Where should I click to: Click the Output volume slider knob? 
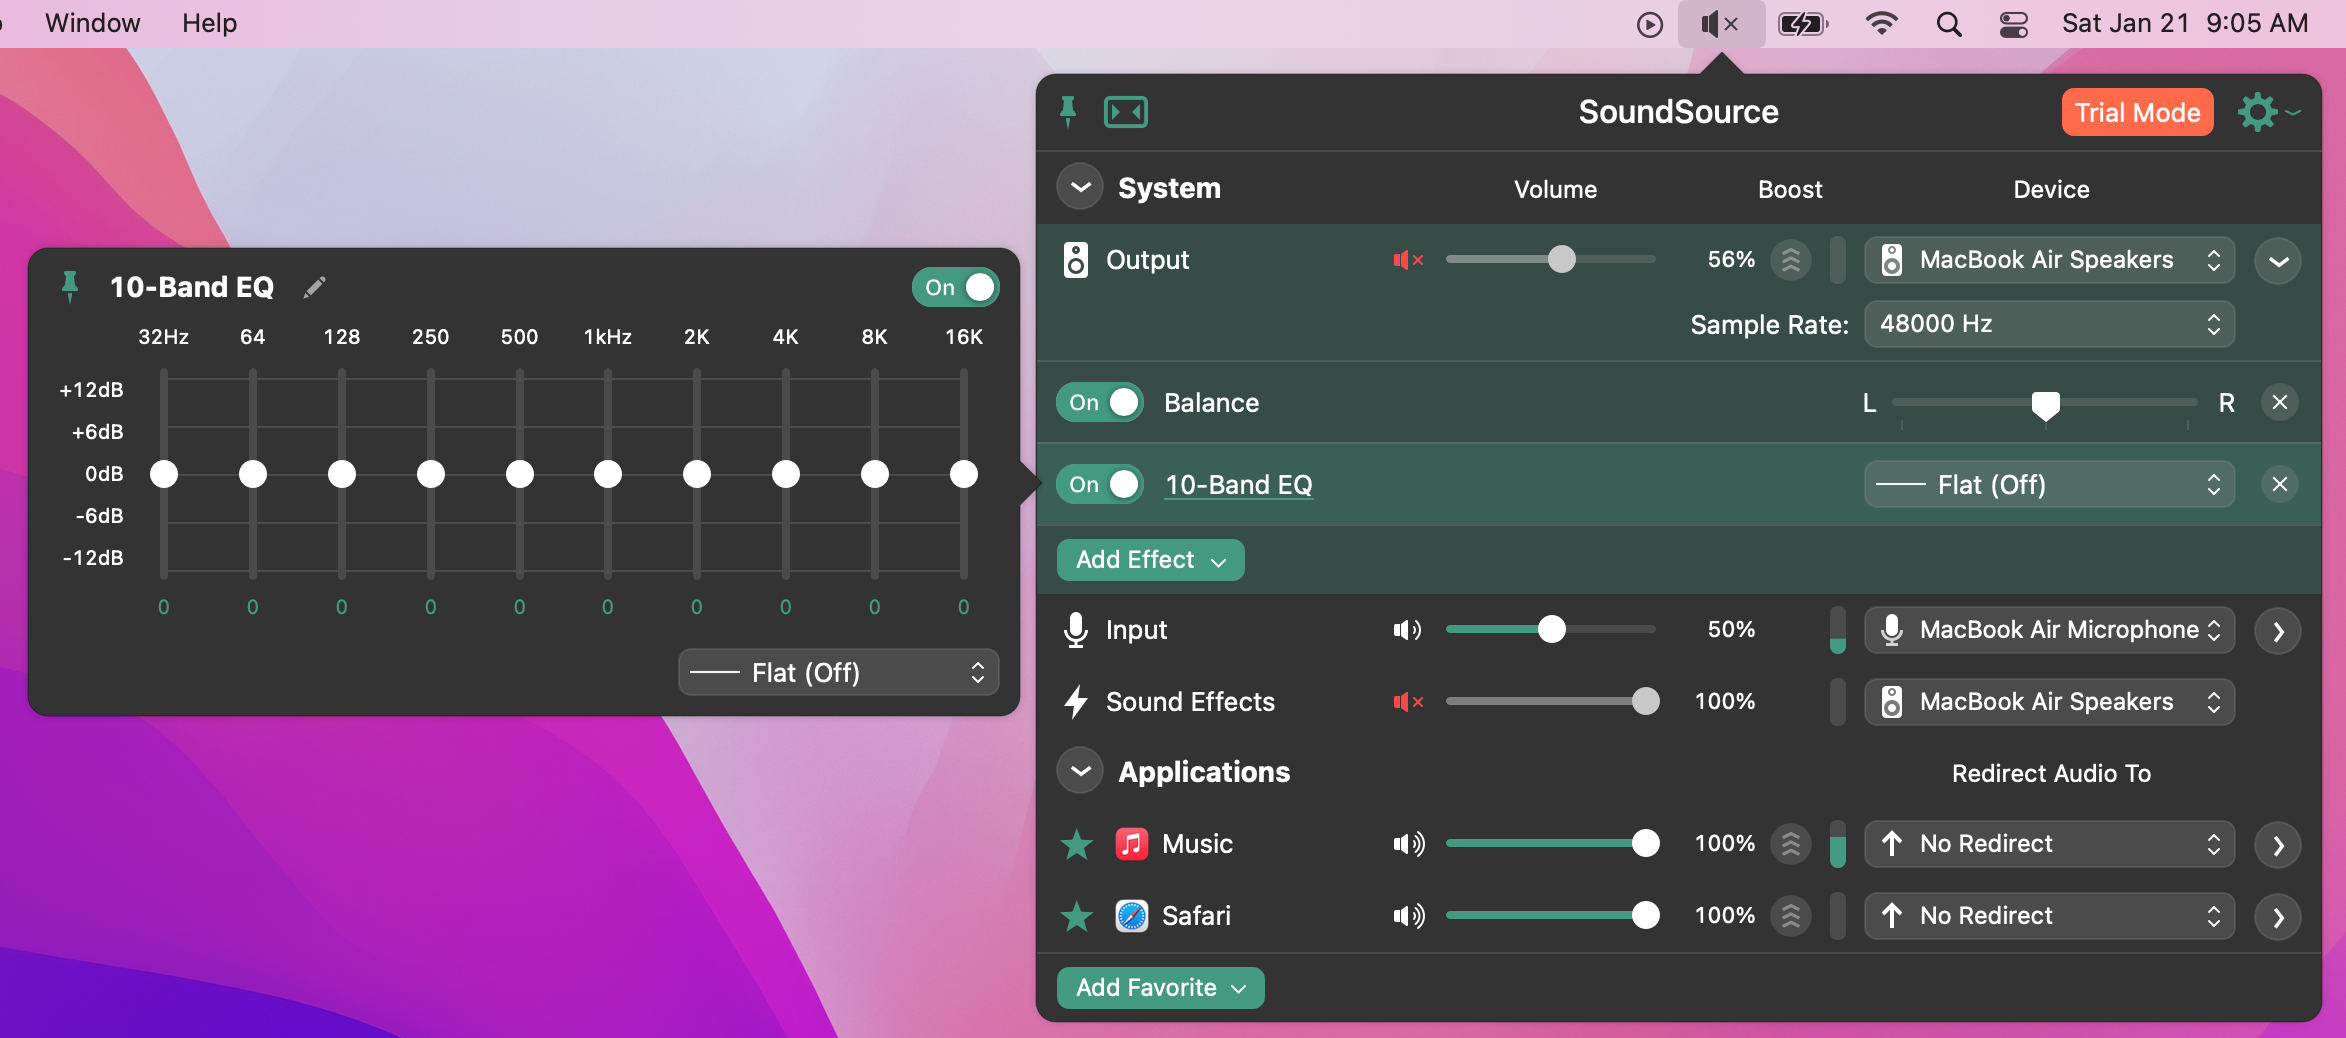pos(1561,260)
